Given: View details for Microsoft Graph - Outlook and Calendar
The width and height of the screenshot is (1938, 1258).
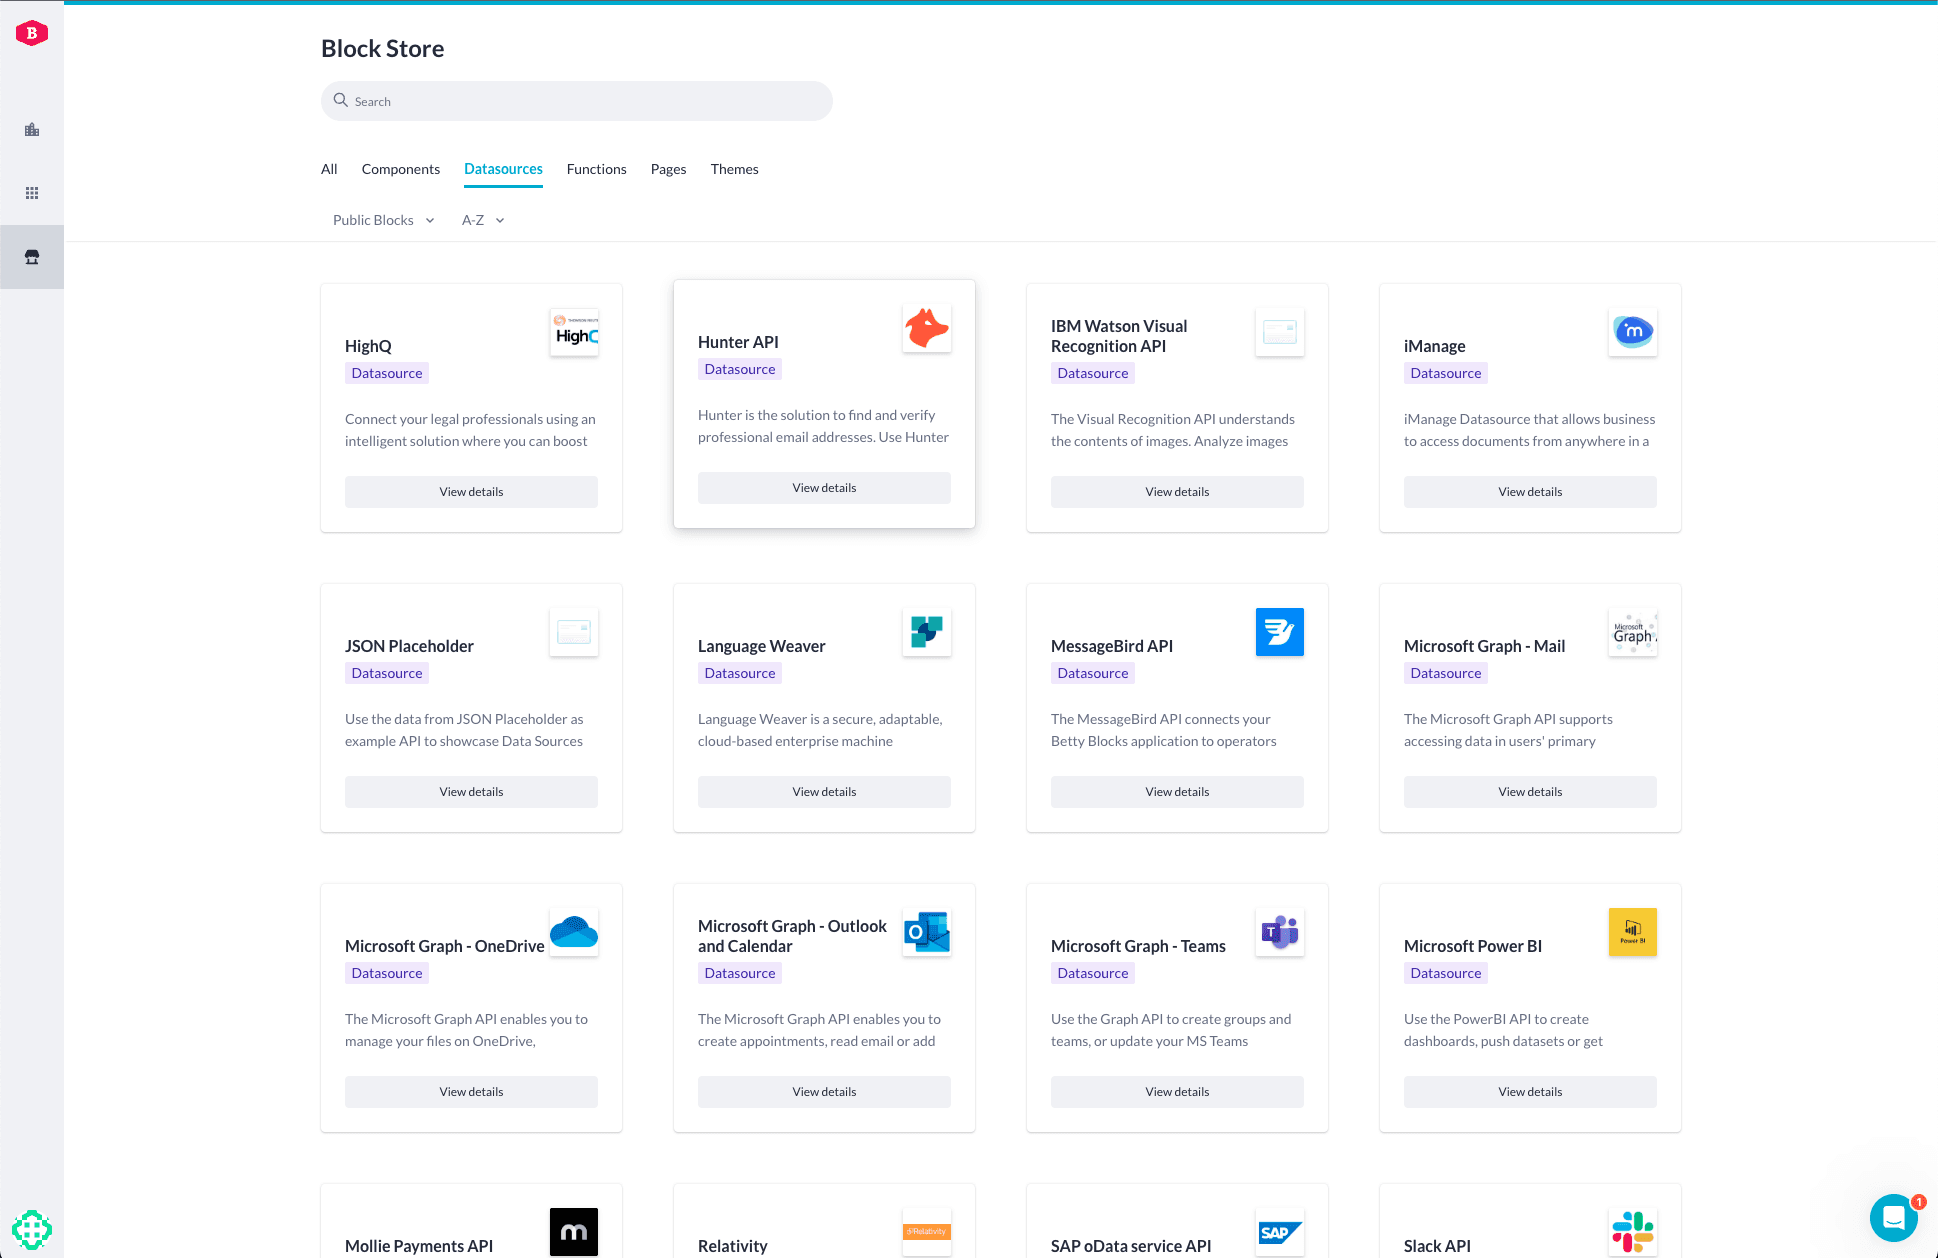Looking at the screenshot, I should coord(825,1092).
